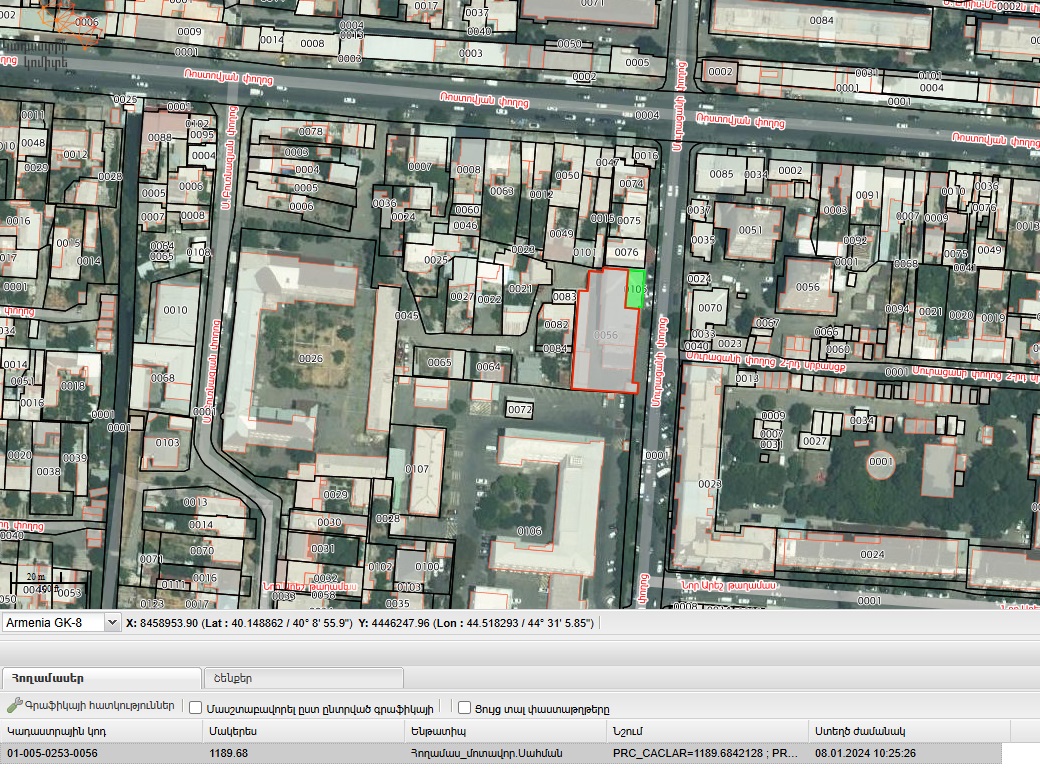Viewport: 1040px width, 778px height.
Task: Click the creation time 08.01.2024 10:25:26
Action: (x=865, y=753)
